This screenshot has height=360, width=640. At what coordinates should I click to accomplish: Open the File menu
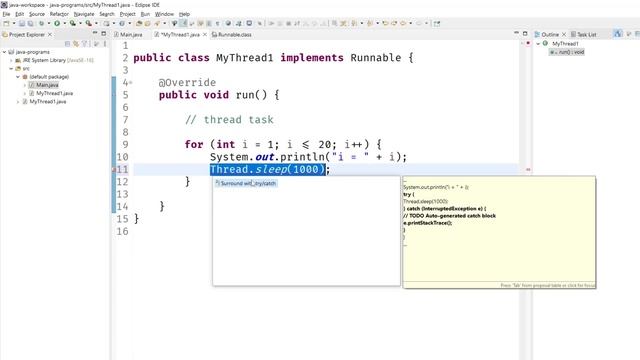[6, 14]
